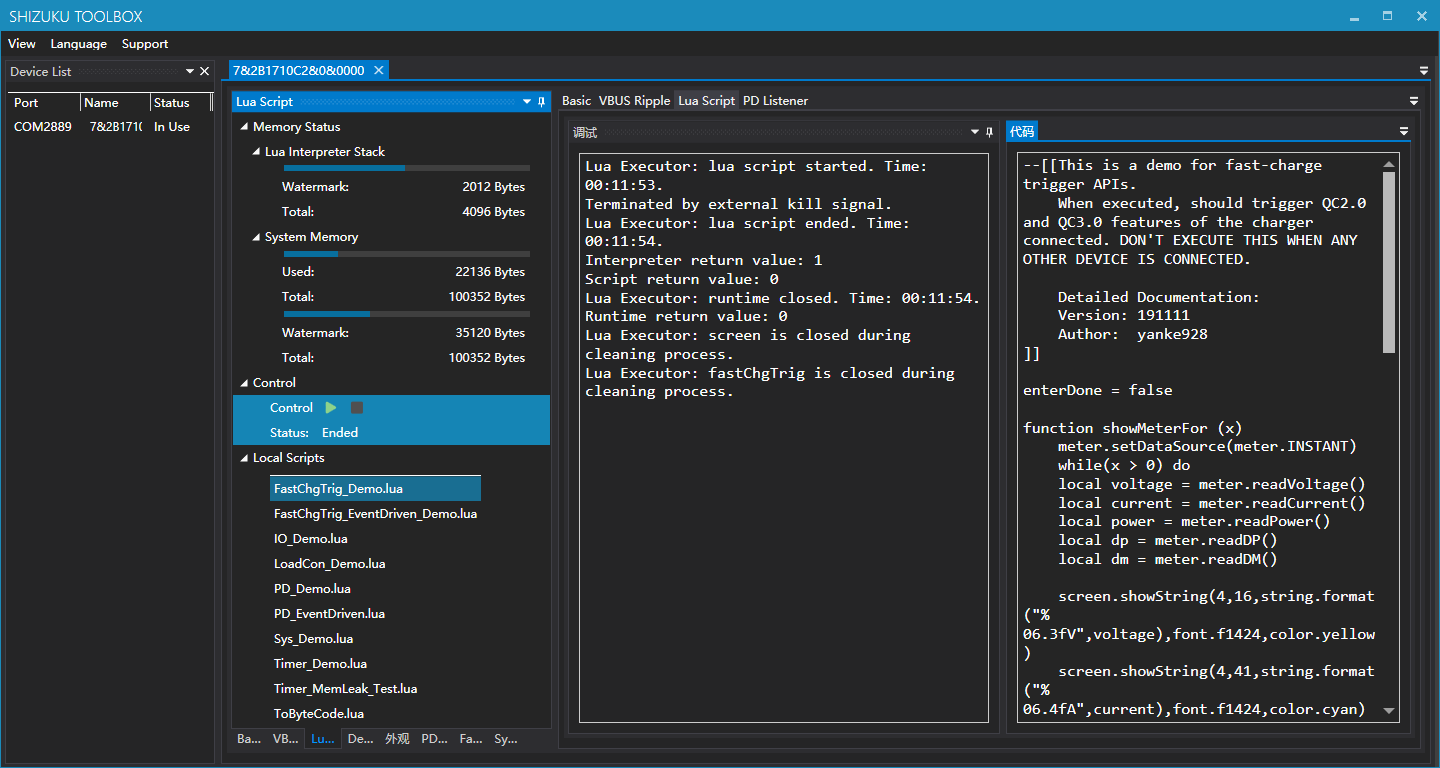Pin the 调试 debug panel
Viewport: 1440px width, 768px height.
[989, 132]
